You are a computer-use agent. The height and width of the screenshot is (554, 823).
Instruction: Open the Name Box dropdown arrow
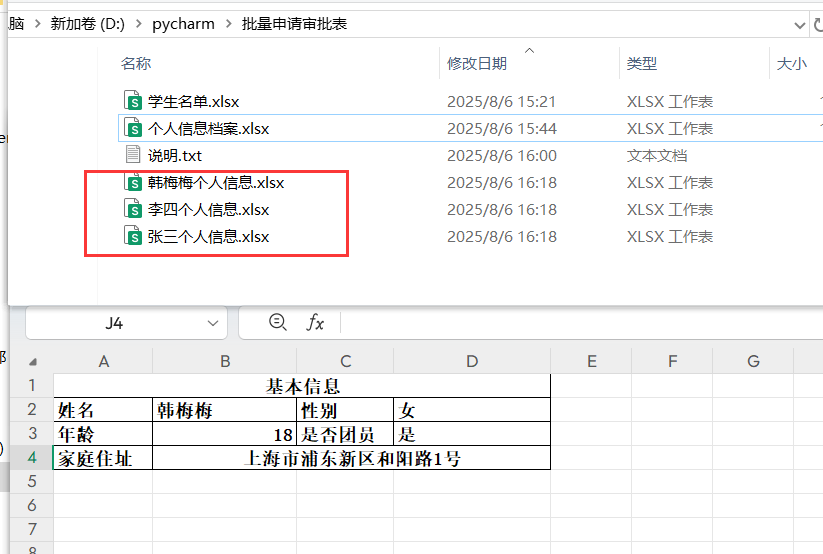(x=213, y=323)
